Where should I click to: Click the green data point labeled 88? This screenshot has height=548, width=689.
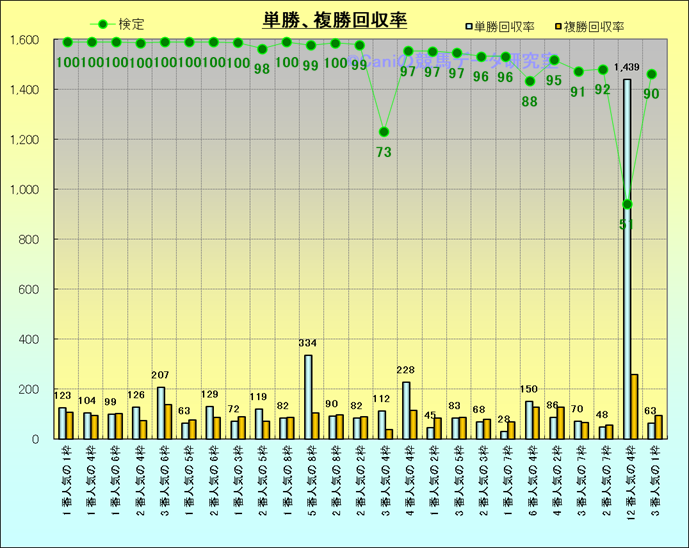[x=530, y=81]
